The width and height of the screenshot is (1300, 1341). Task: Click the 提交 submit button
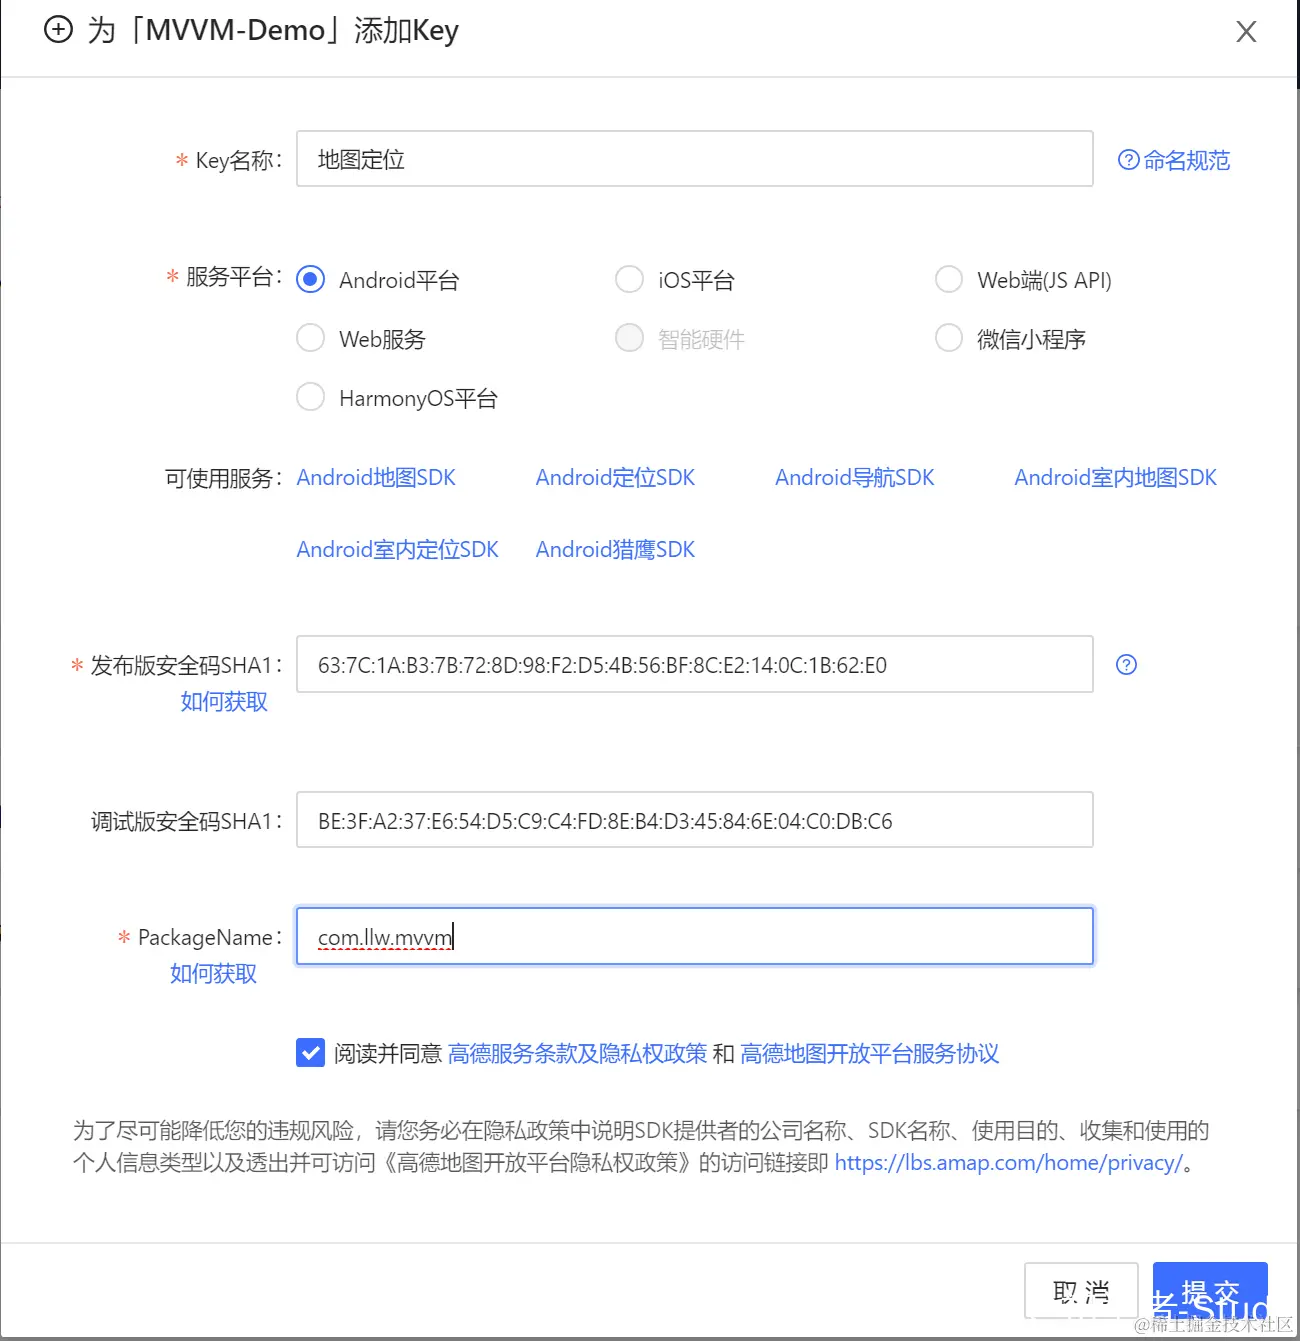click(x=1209, y=1291)
